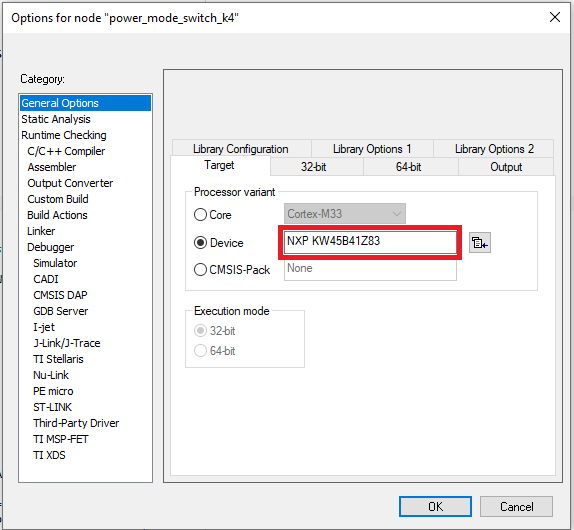Close the Options dialog window
Screen dimensions: 574x530
click(x=555, y=17)
